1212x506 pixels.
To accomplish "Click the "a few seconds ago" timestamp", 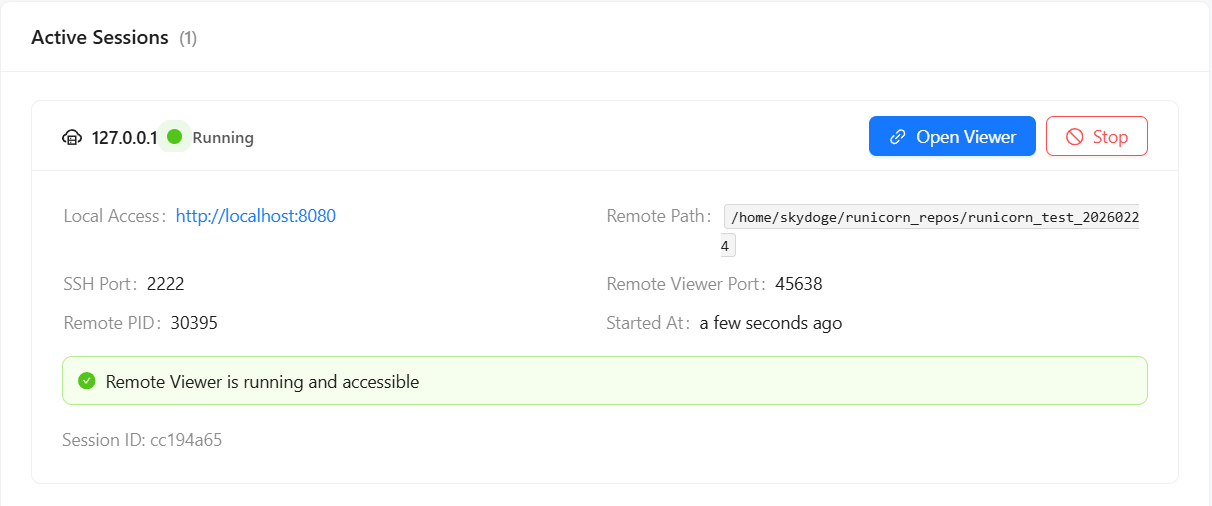I will [770, 323].
